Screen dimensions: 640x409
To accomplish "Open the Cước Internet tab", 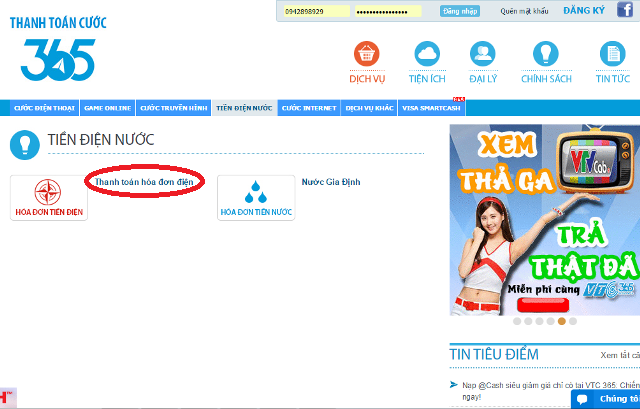I will click(x=308, y=107).
